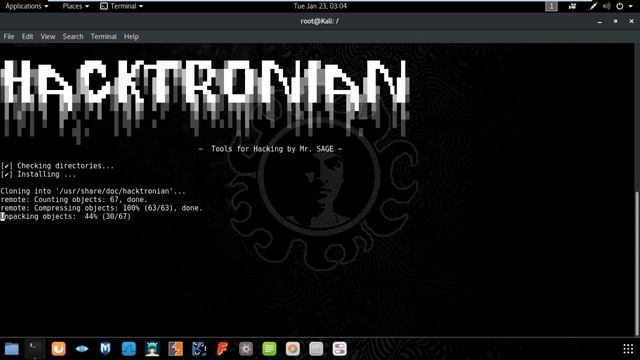Launch Metasploit from the dock

click(x=105, y=349)
